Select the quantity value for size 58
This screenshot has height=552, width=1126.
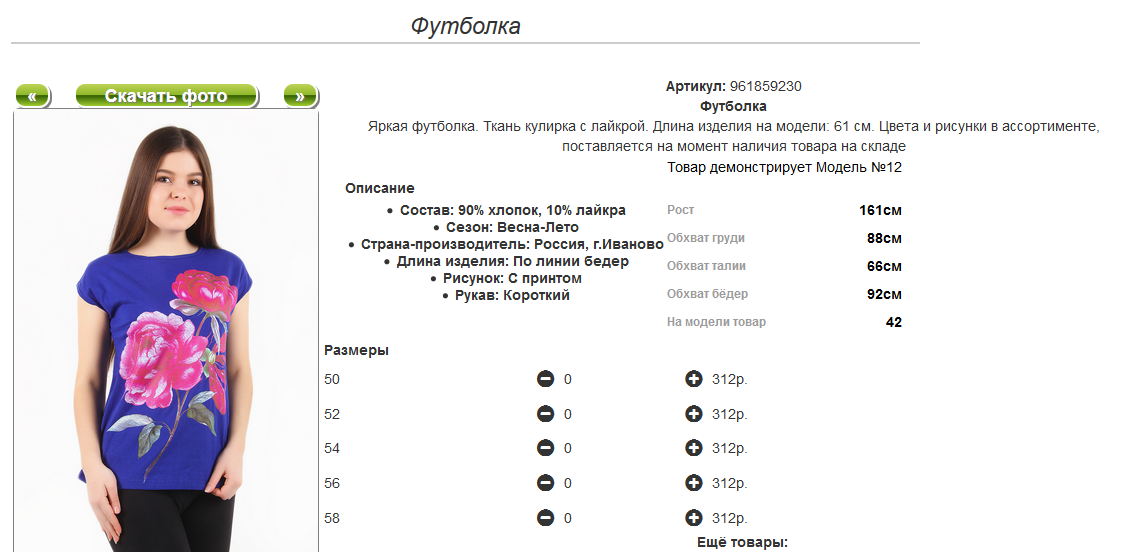[x=567, y=518]
